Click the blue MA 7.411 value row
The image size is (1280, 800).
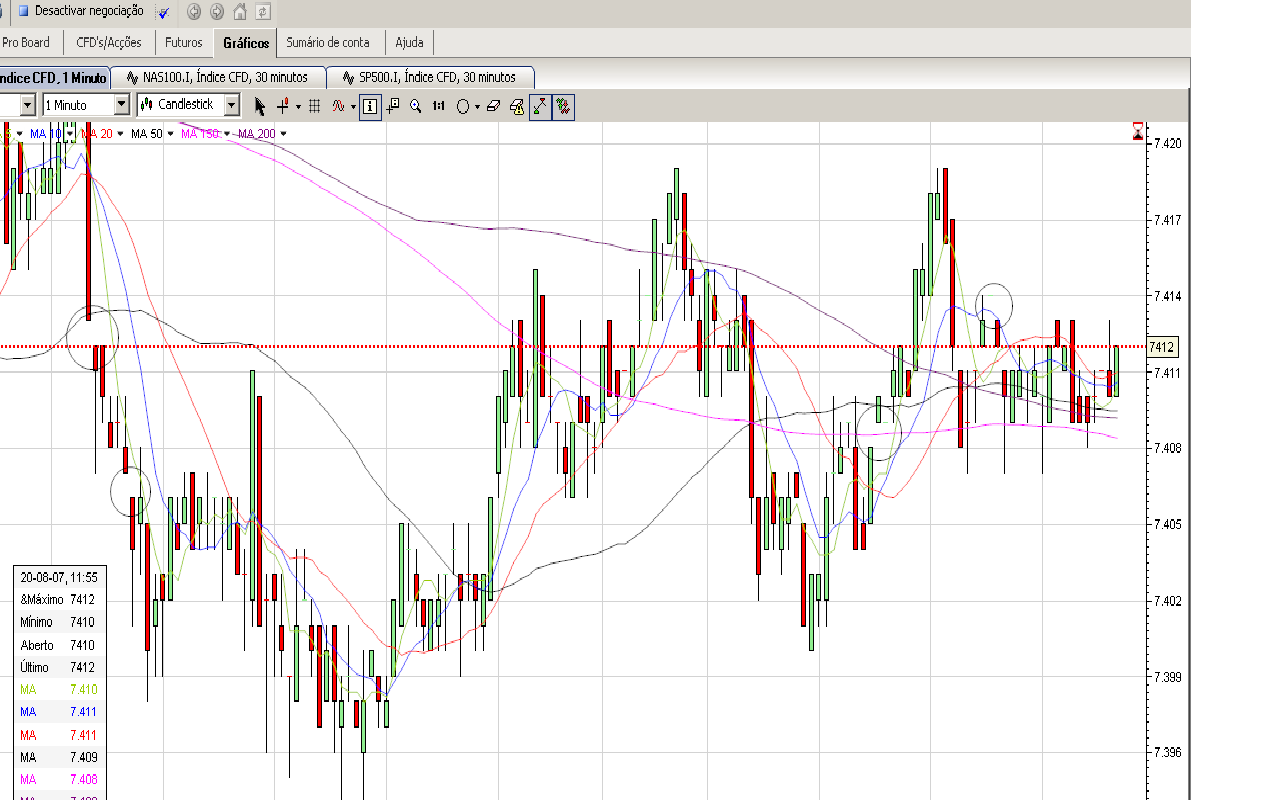click(58, 712)
